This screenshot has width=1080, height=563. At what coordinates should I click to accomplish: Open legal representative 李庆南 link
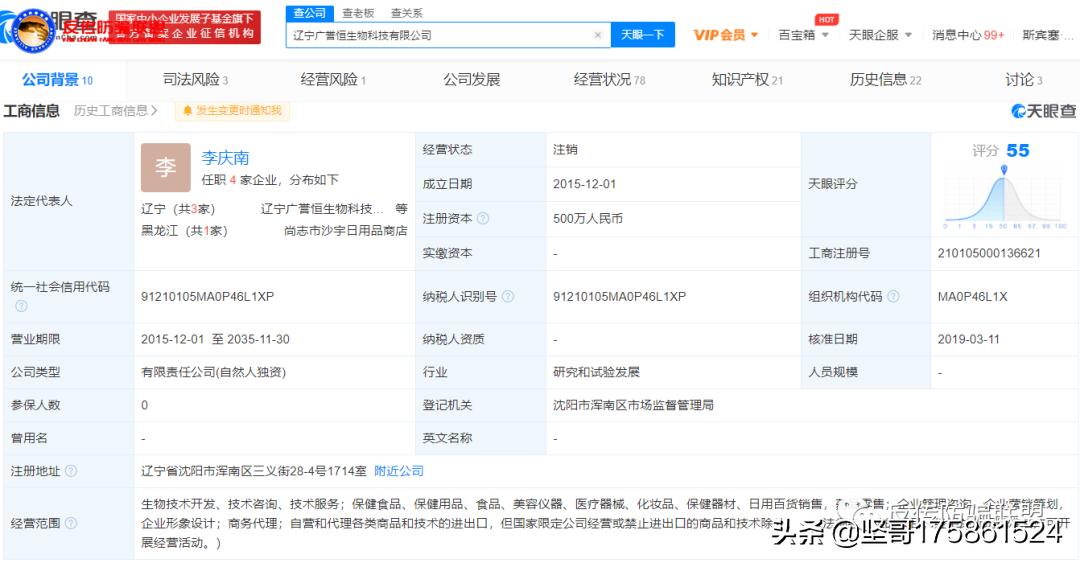click(x=225, y=158)
